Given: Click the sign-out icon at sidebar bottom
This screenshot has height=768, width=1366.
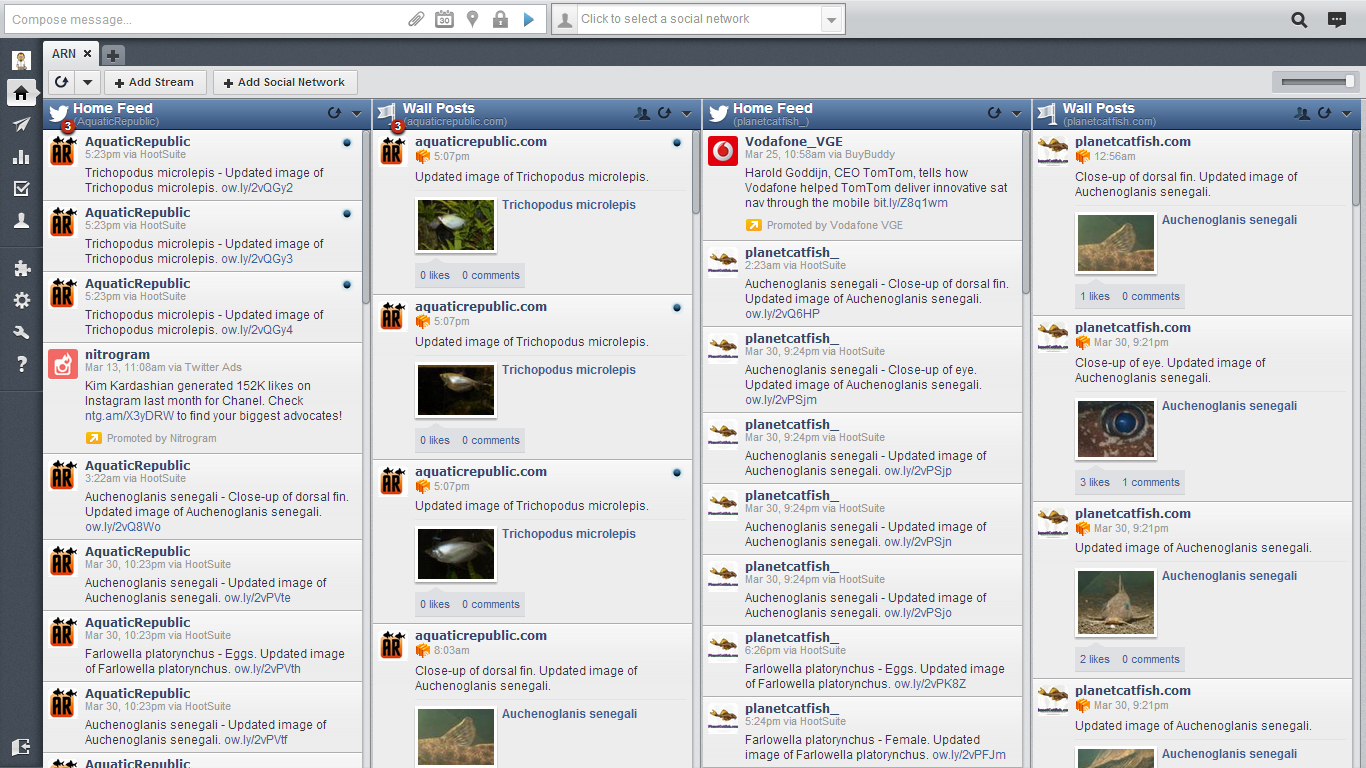Looking at the screenshot, I should pyautogui.click(x=21, y=747).
